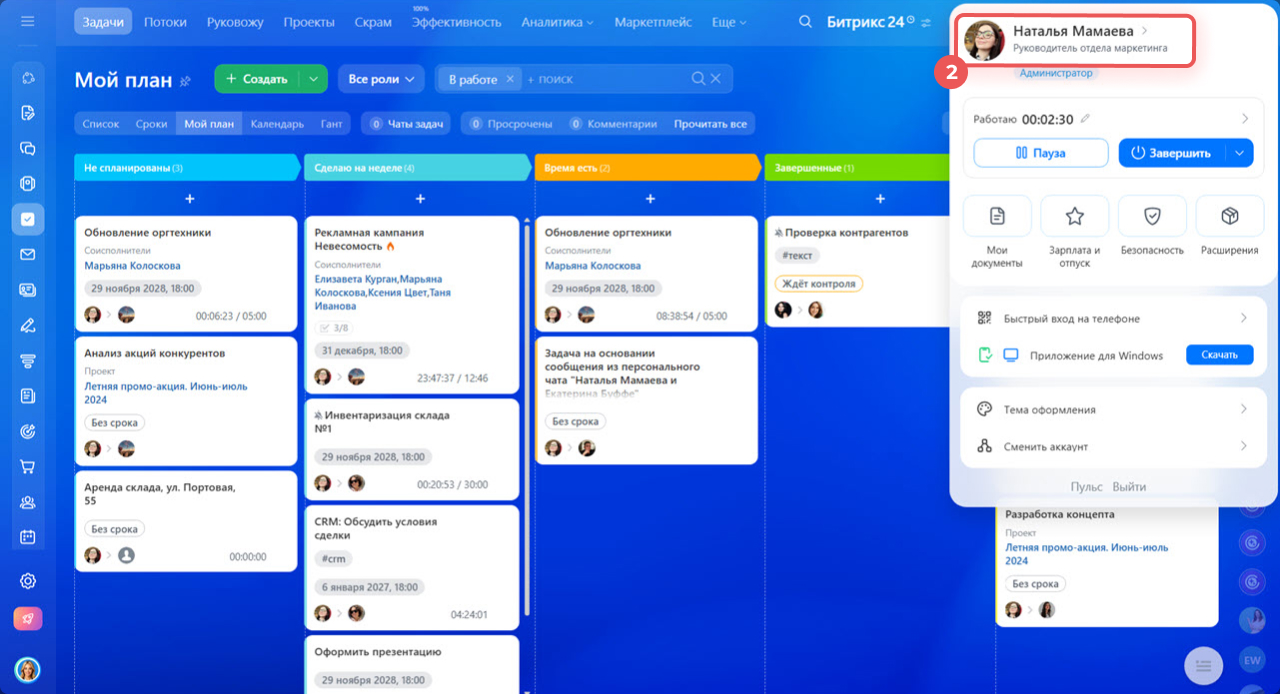Click the Скачать button for Windows app

click(x=1219, y=355)
